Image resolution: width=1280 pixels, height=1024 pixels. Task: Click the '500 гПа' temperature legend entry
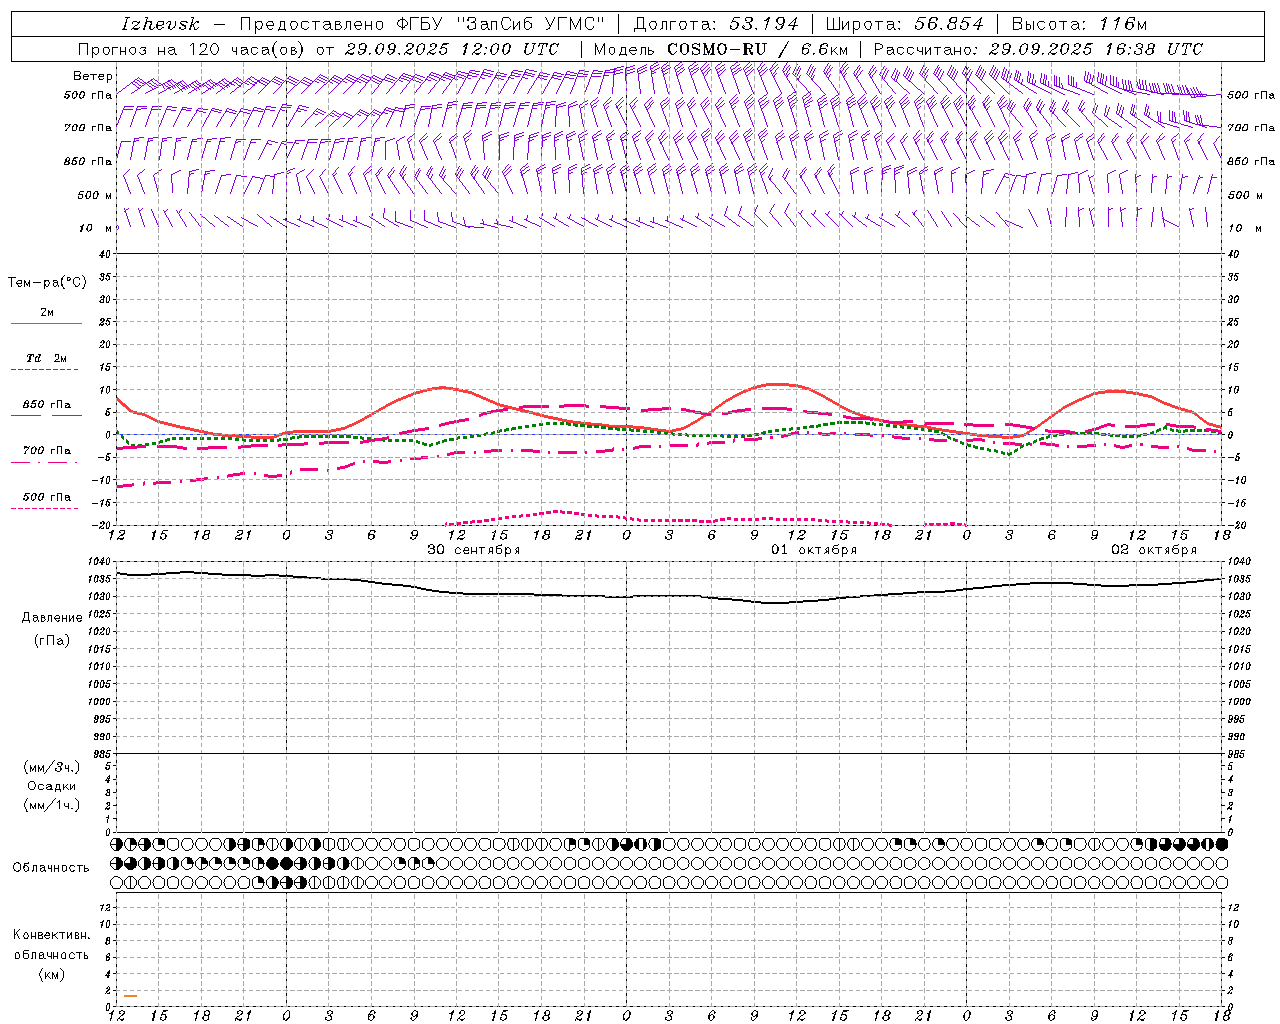click(47, 497)
